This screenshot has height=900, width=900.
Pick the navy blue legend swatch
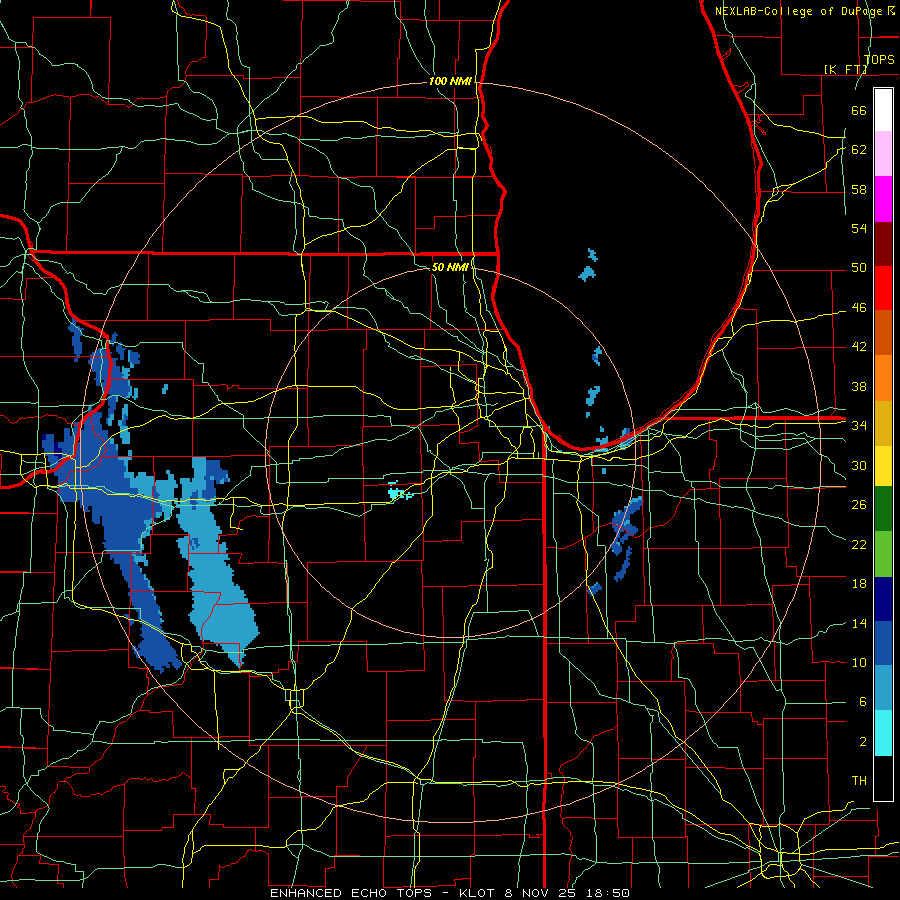(883, 599)
